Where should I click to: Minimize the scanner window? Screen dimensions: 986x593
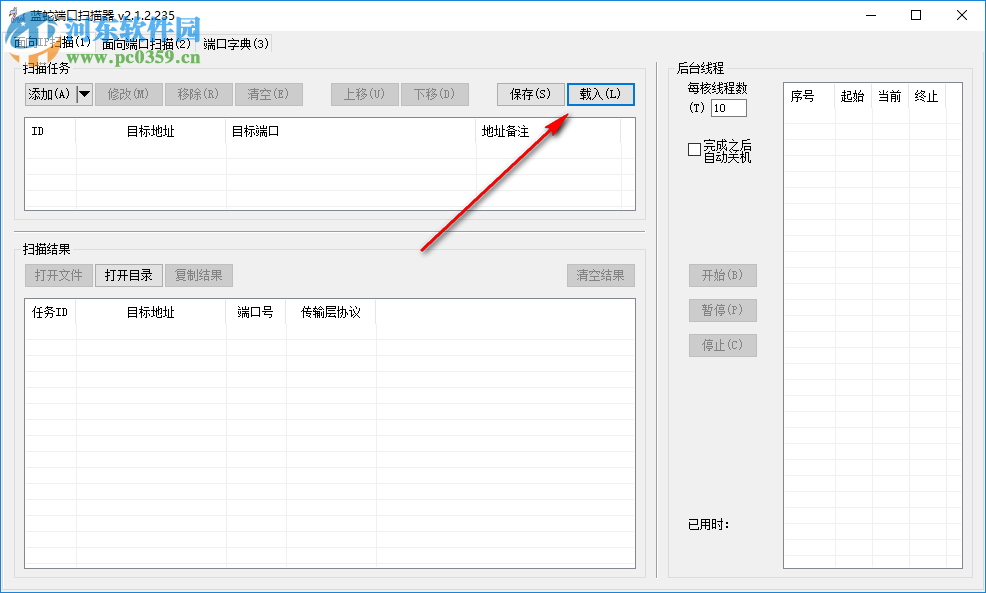(x=871, y=15)
